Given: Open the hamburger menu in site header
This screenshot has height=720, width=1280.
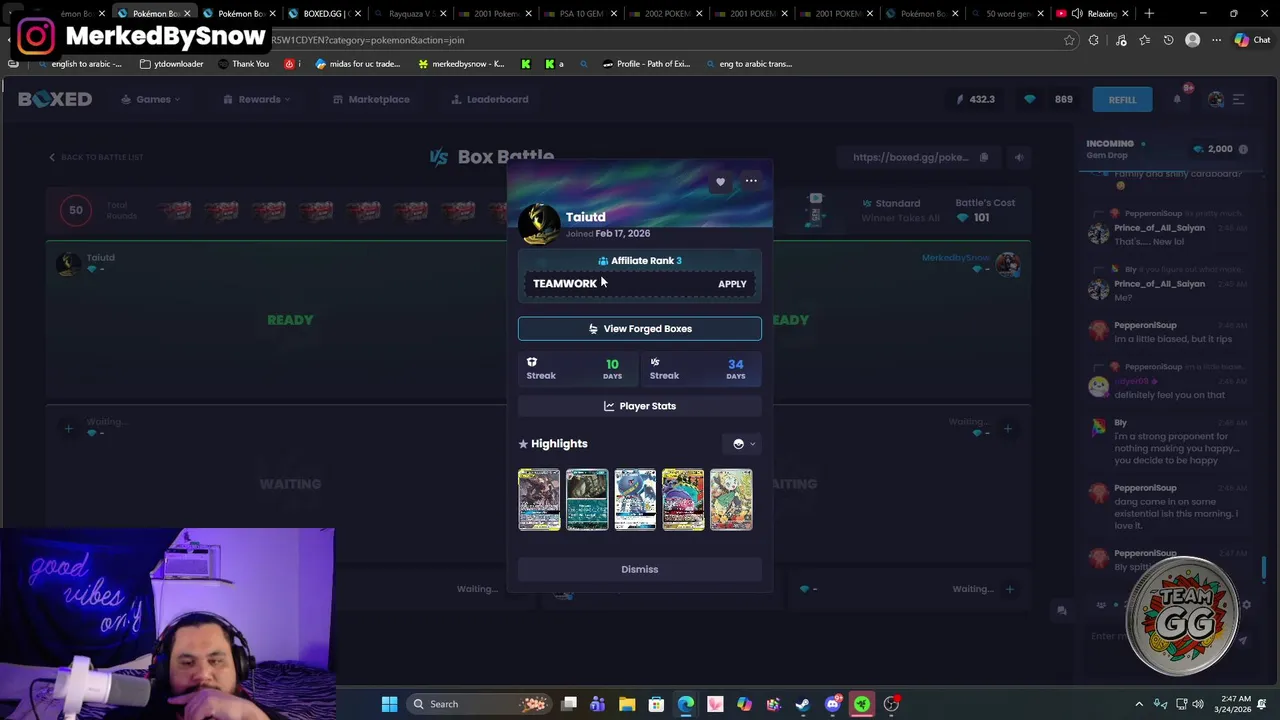Looking at the screenshot, I should click(x=1238, y=99).
